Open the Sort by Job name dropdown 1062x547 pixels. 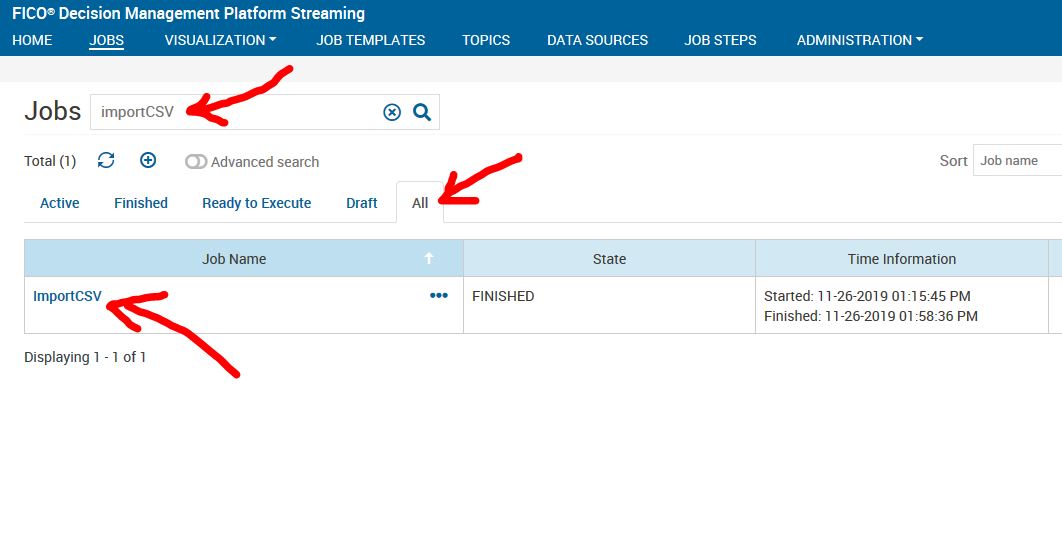(1017, 160)
